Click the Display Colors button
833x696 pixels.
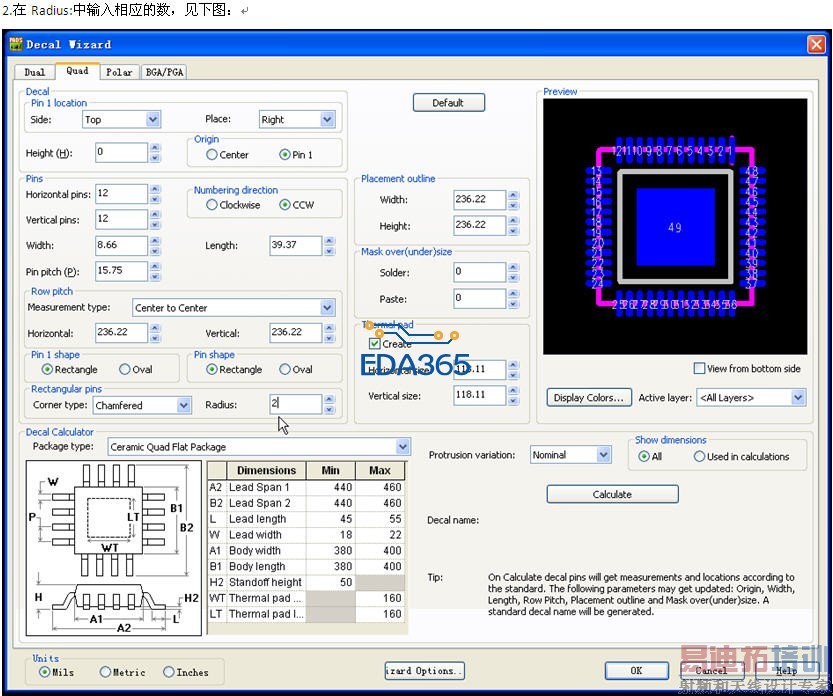point(589,398)
